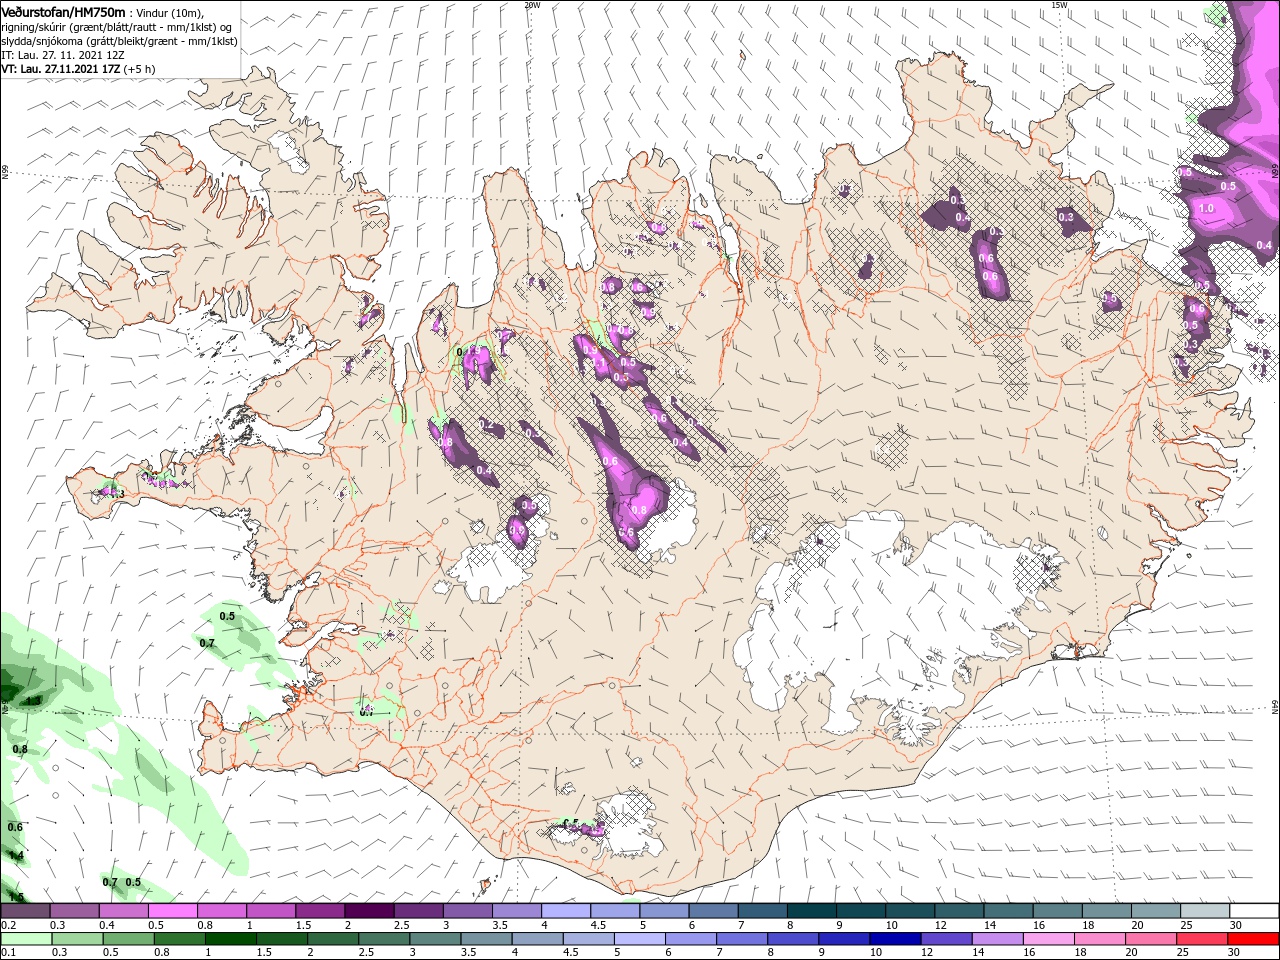Click the black '1.4' rain value near left edge
This screenshot has height=960, width=1280.
pyautogui.click(x=15, y=856)
